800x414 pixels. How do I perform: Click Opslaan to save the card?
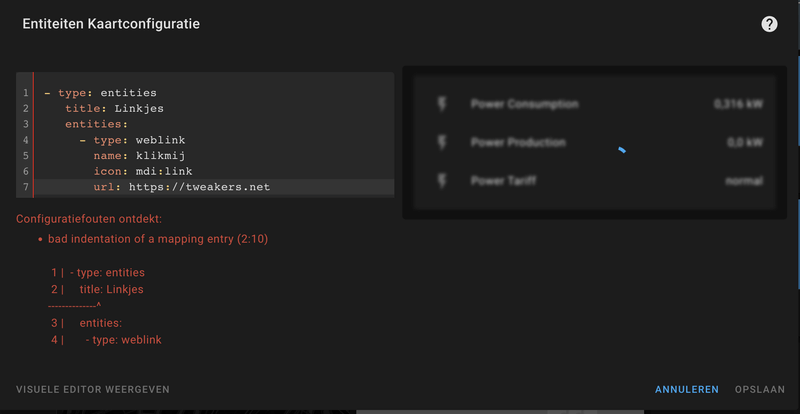click(x=760, y=389)
